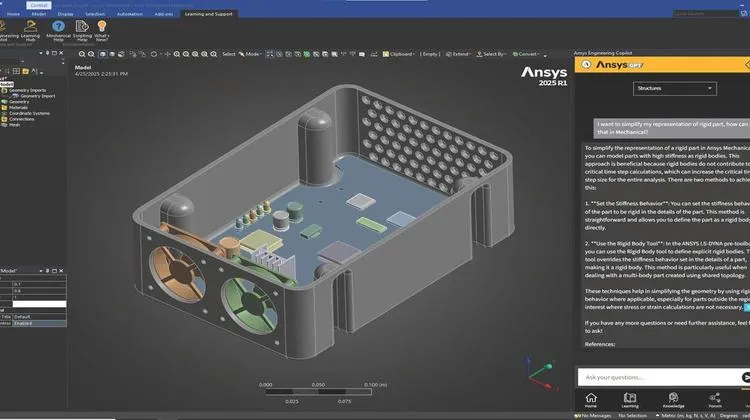750x420 pixels.
Task: Click the yellow folder icon in outline toolbar
Action: pos(25,71)
